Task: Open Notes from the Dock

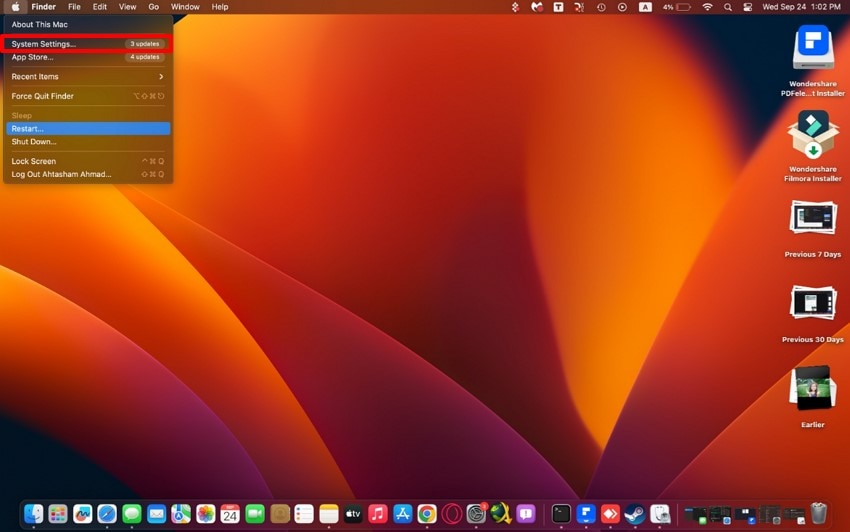Action: 329,514
